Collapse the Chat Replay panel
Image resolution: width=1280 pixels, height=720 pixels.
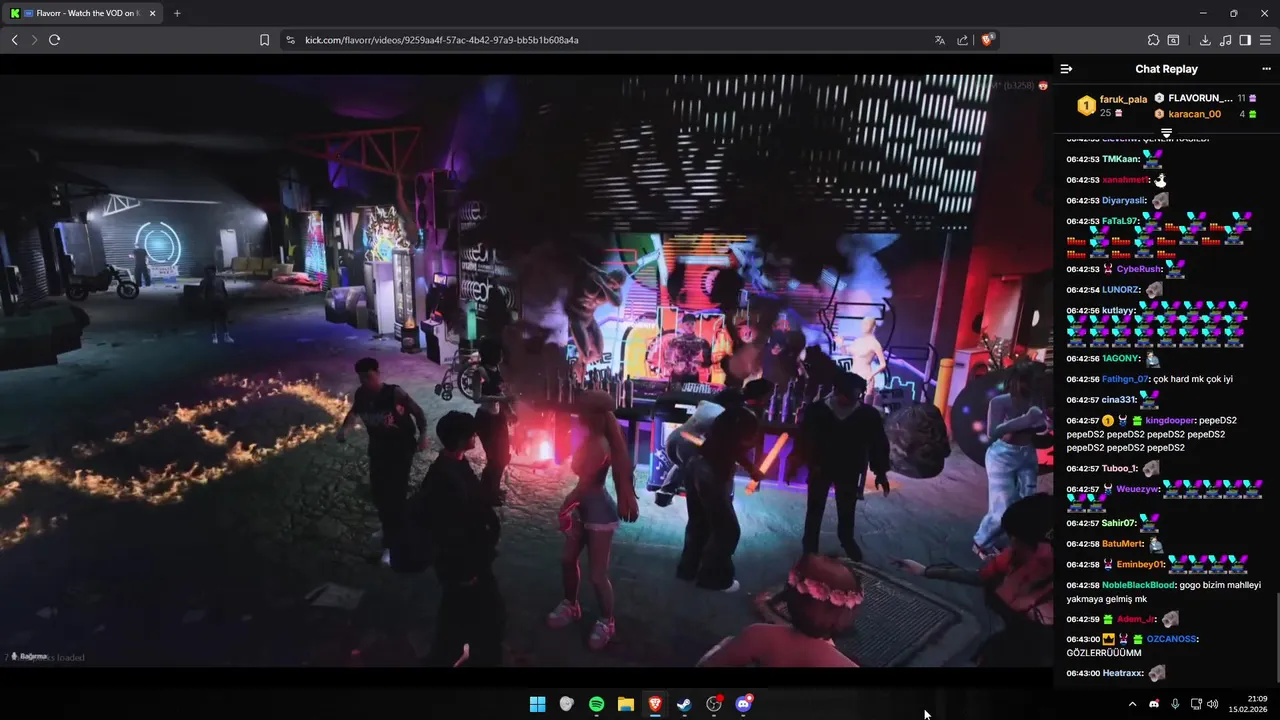[x=1066, y=69]
